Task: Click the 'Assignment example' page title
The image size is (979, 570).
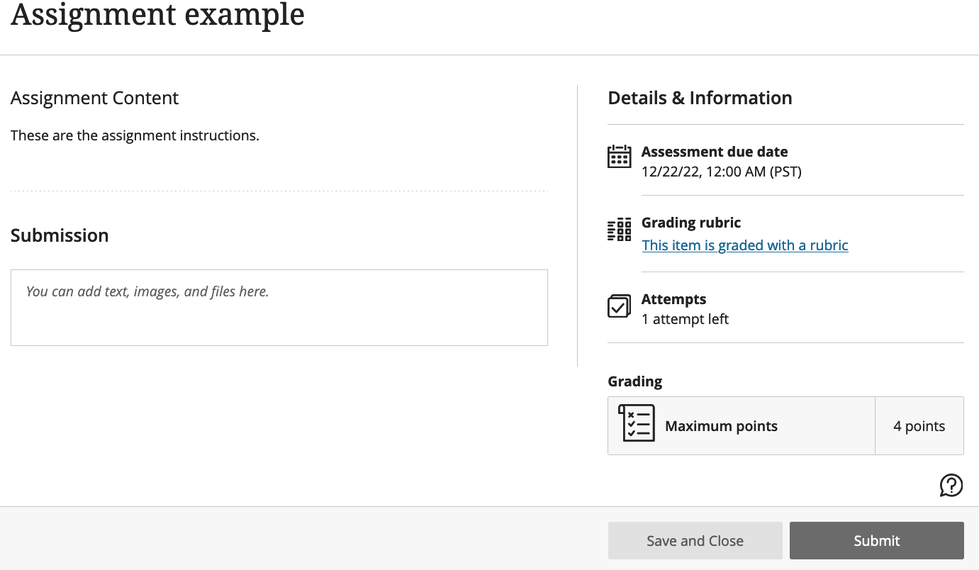Action: pyautogui.click(x=157, y=15)
